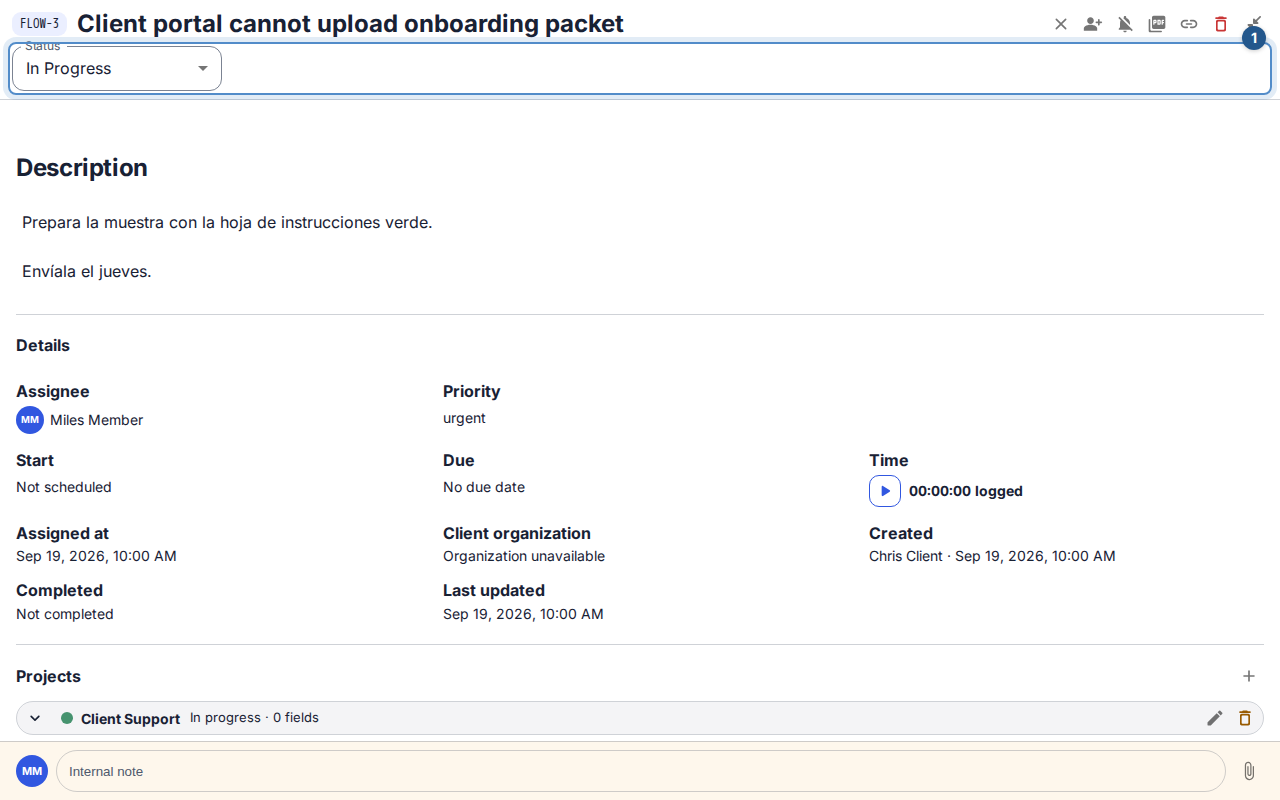
Task: Click the Last updated date value
Action: (x=523, y=614)
